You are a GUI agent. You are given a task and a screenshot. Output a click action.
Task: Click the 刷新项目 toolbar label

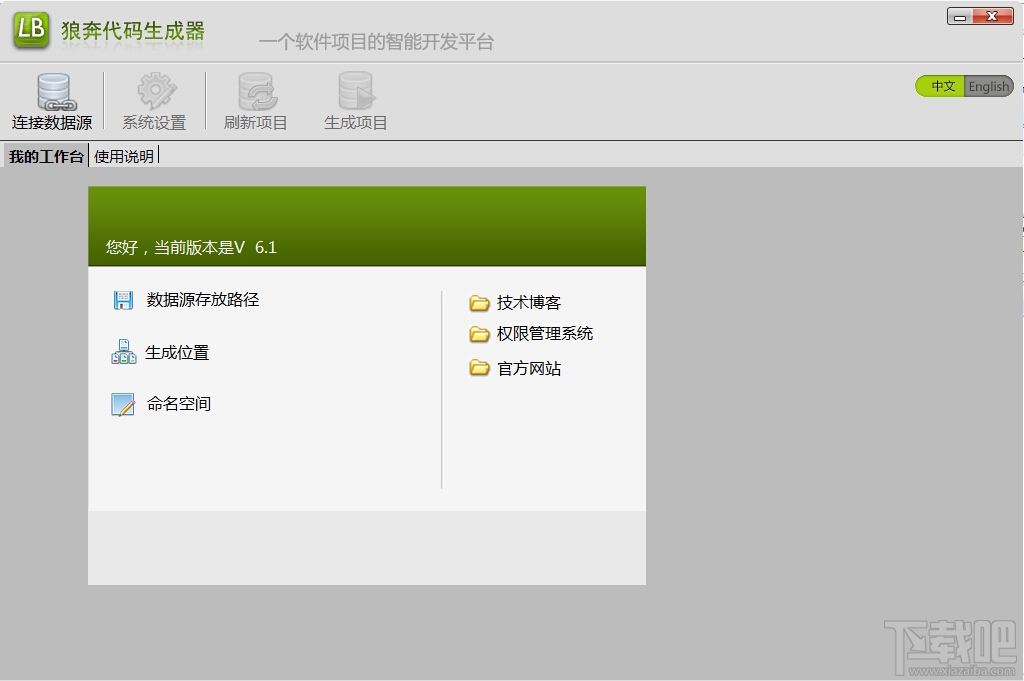255,123
